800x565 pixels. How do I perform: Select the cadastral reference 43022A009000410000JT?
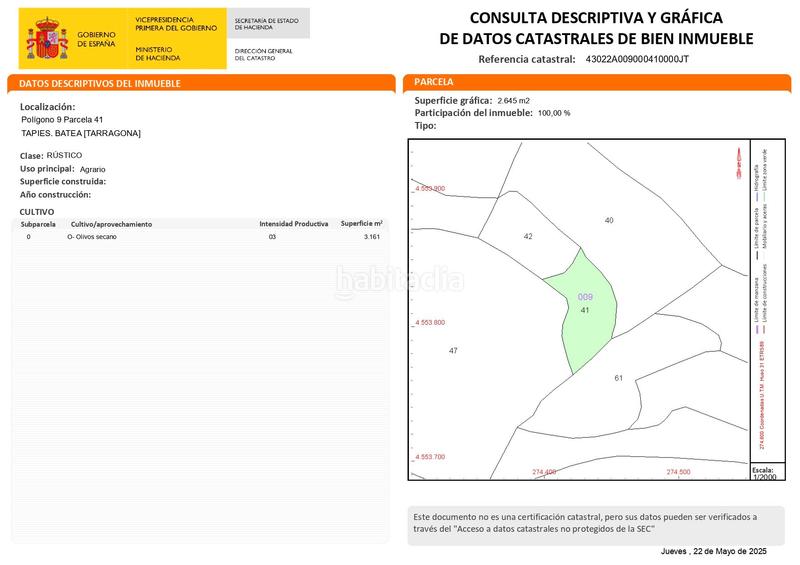(x=637, y=59)
